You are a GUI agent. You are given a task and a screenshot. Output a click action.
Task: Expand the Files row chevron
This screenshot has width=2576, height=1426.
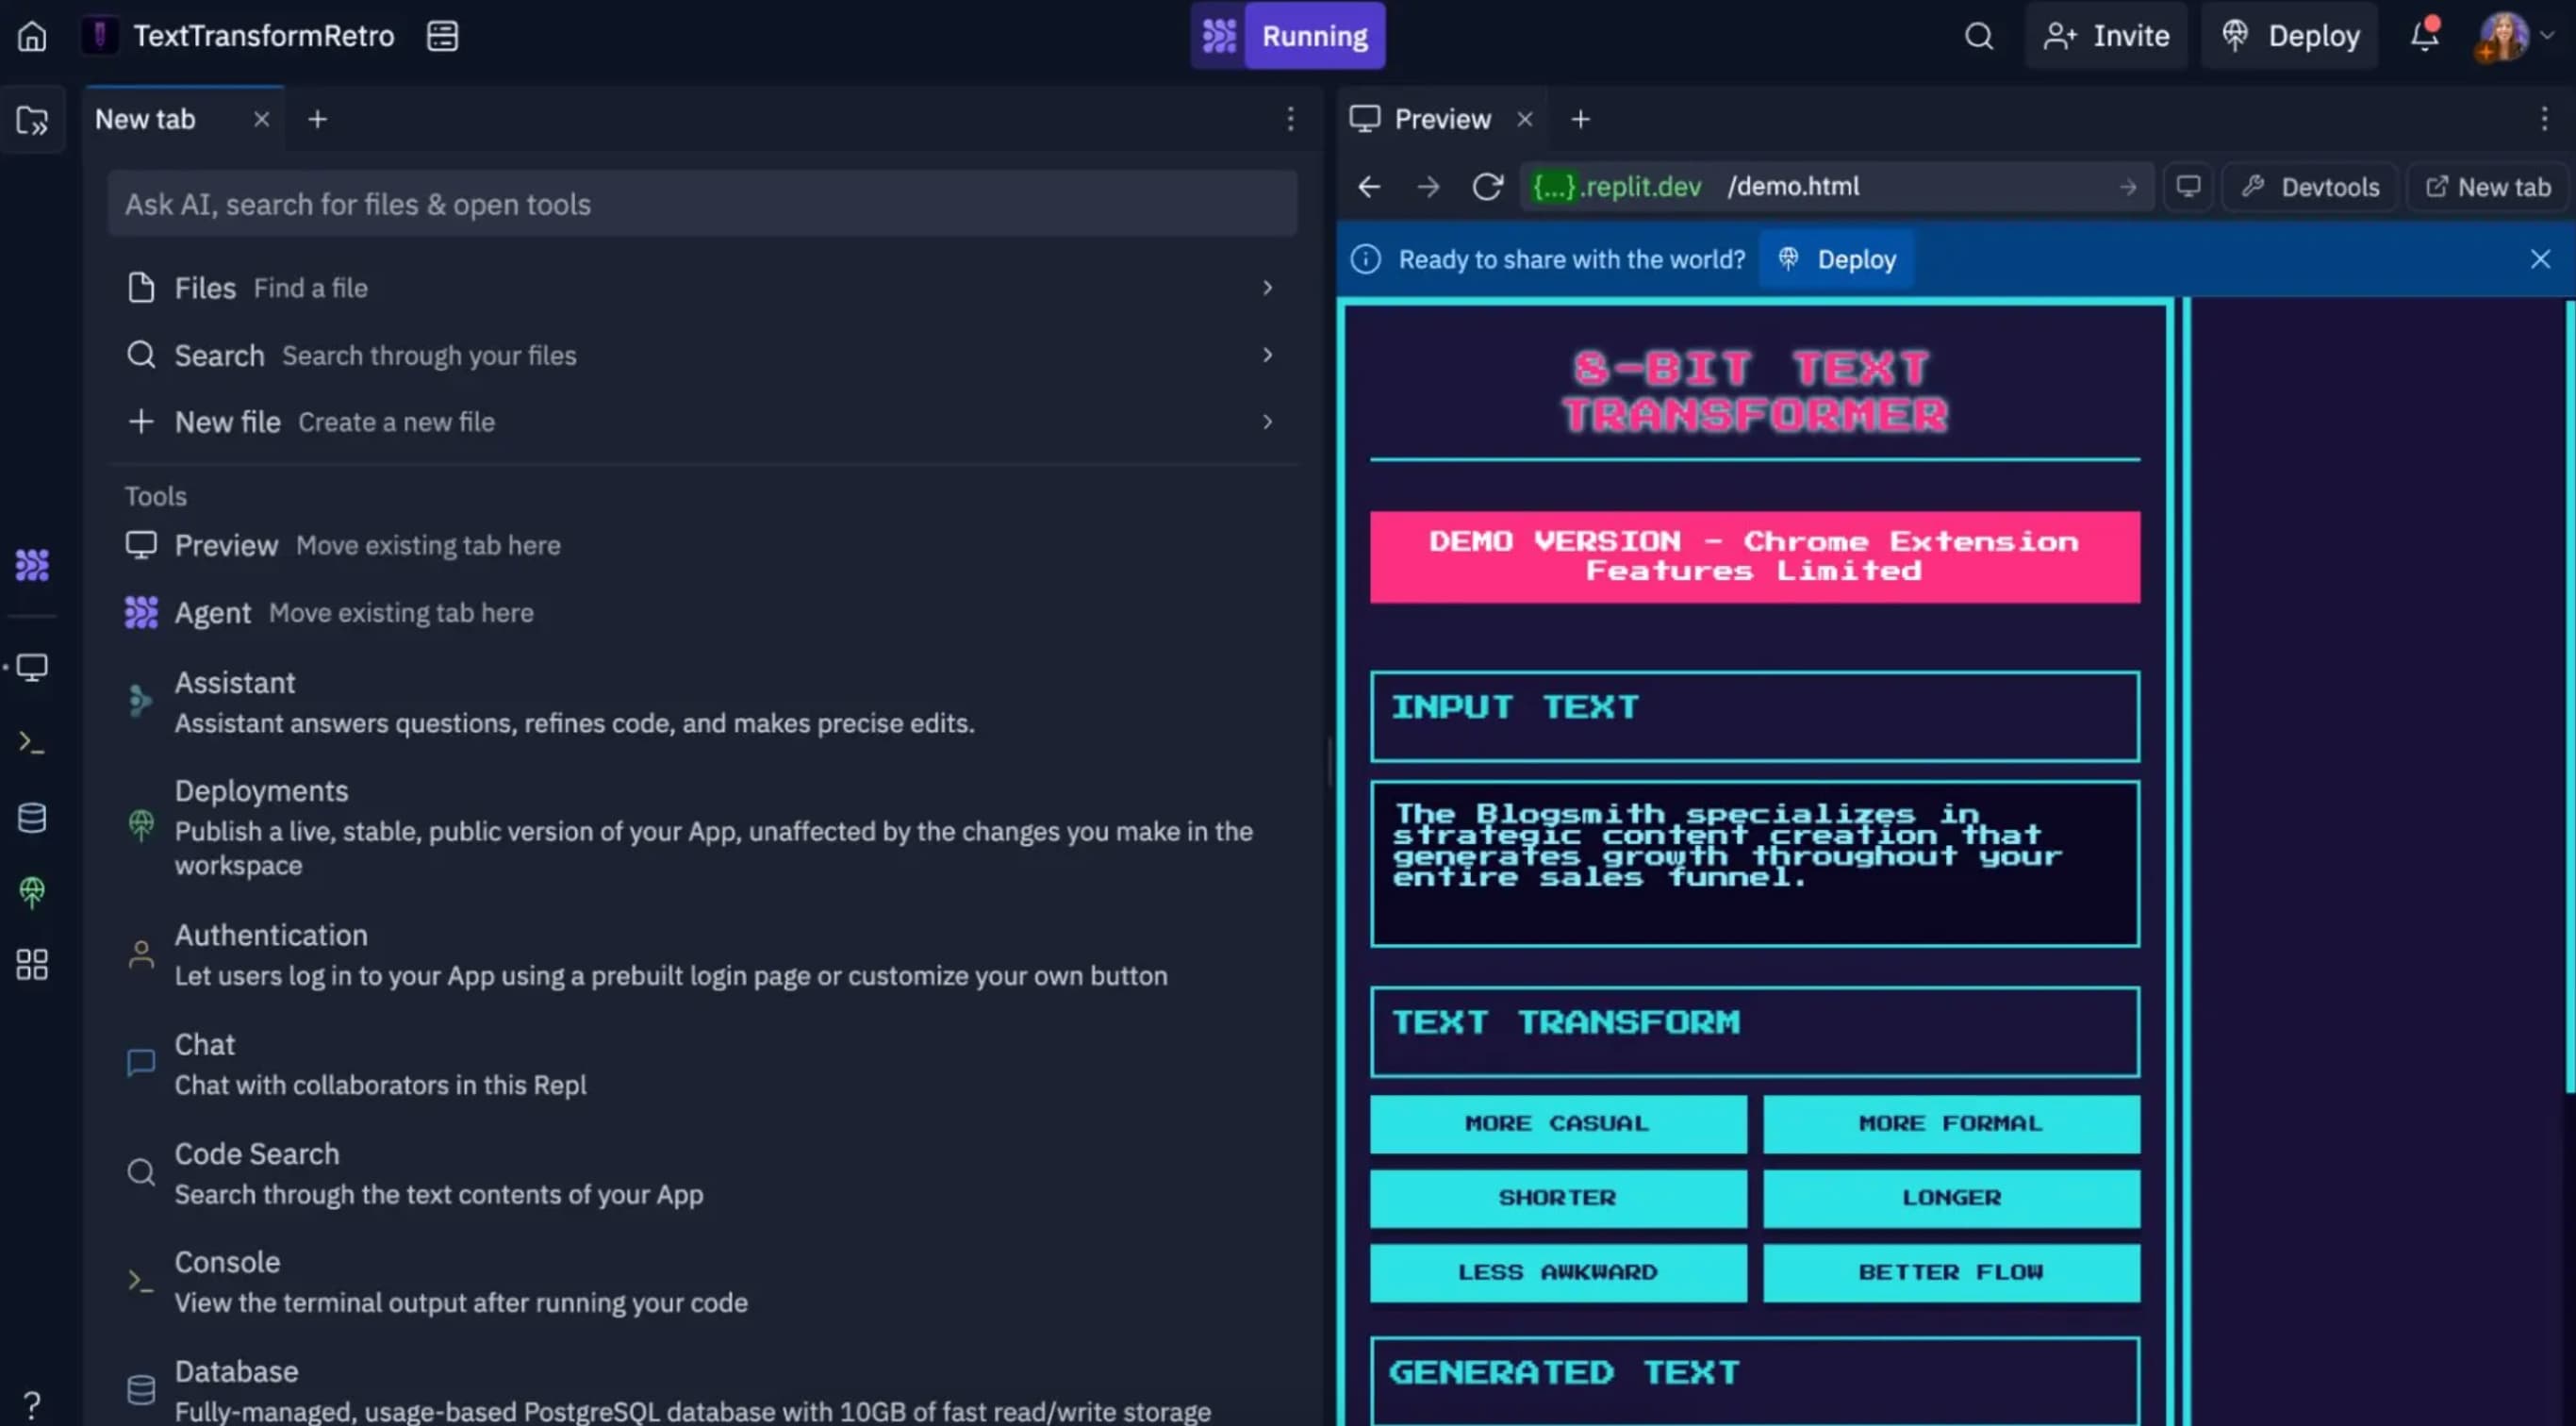[1267, 288]
